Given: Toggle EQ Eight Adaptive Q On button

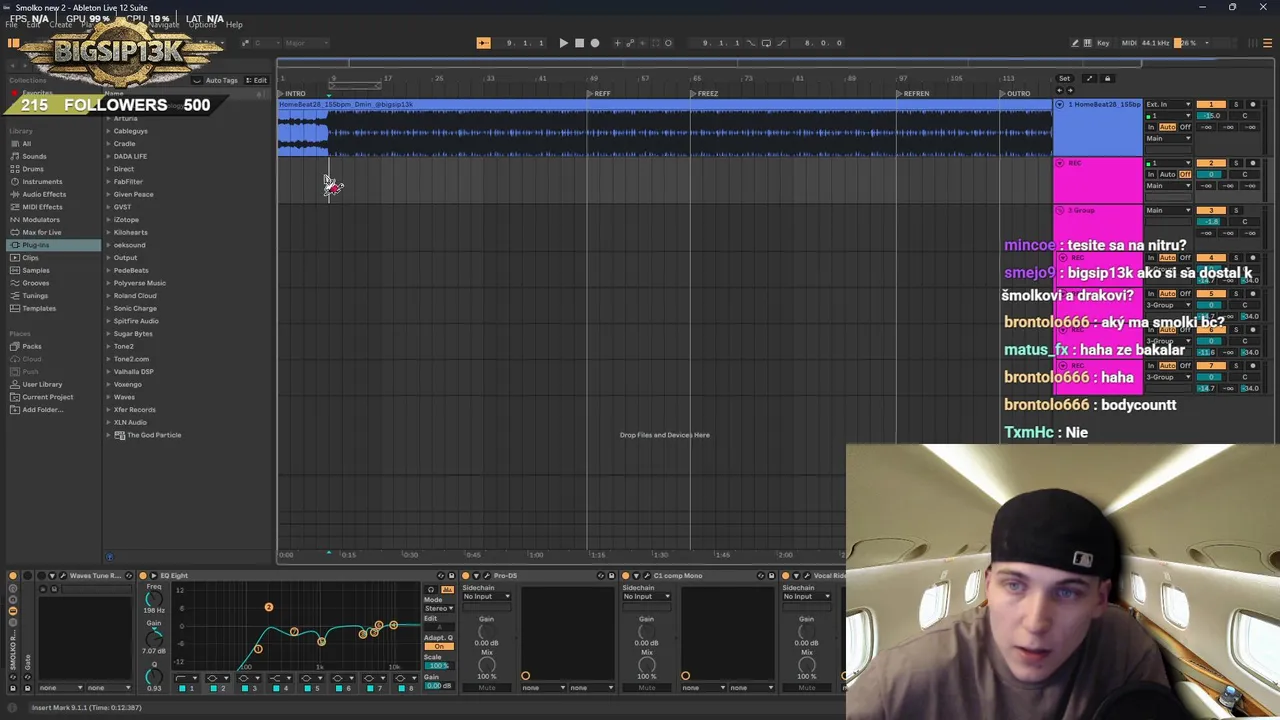Looking at the screenshot, I should click(x=438, y=646).
